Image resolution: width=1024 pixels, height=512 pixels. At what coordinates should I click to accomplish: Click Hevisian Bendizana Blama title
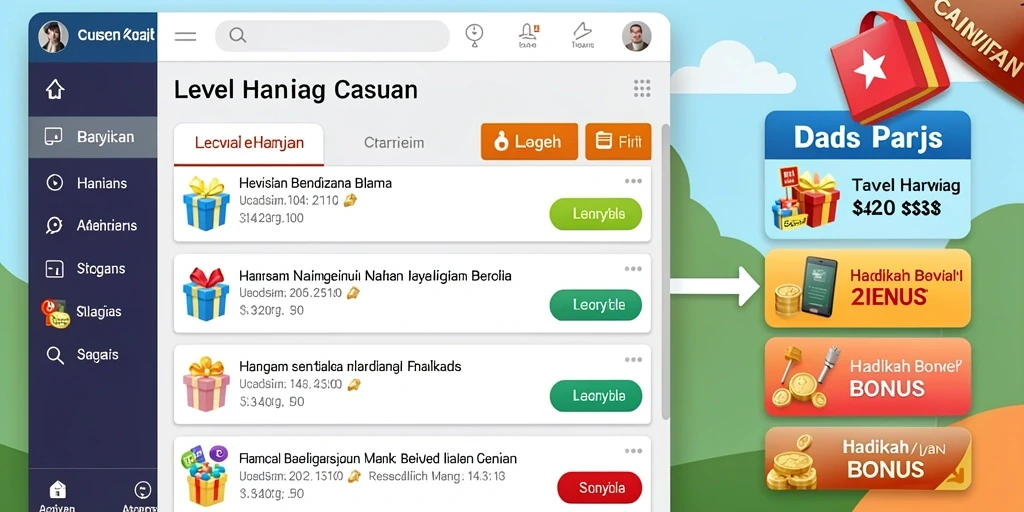point(315,184)
